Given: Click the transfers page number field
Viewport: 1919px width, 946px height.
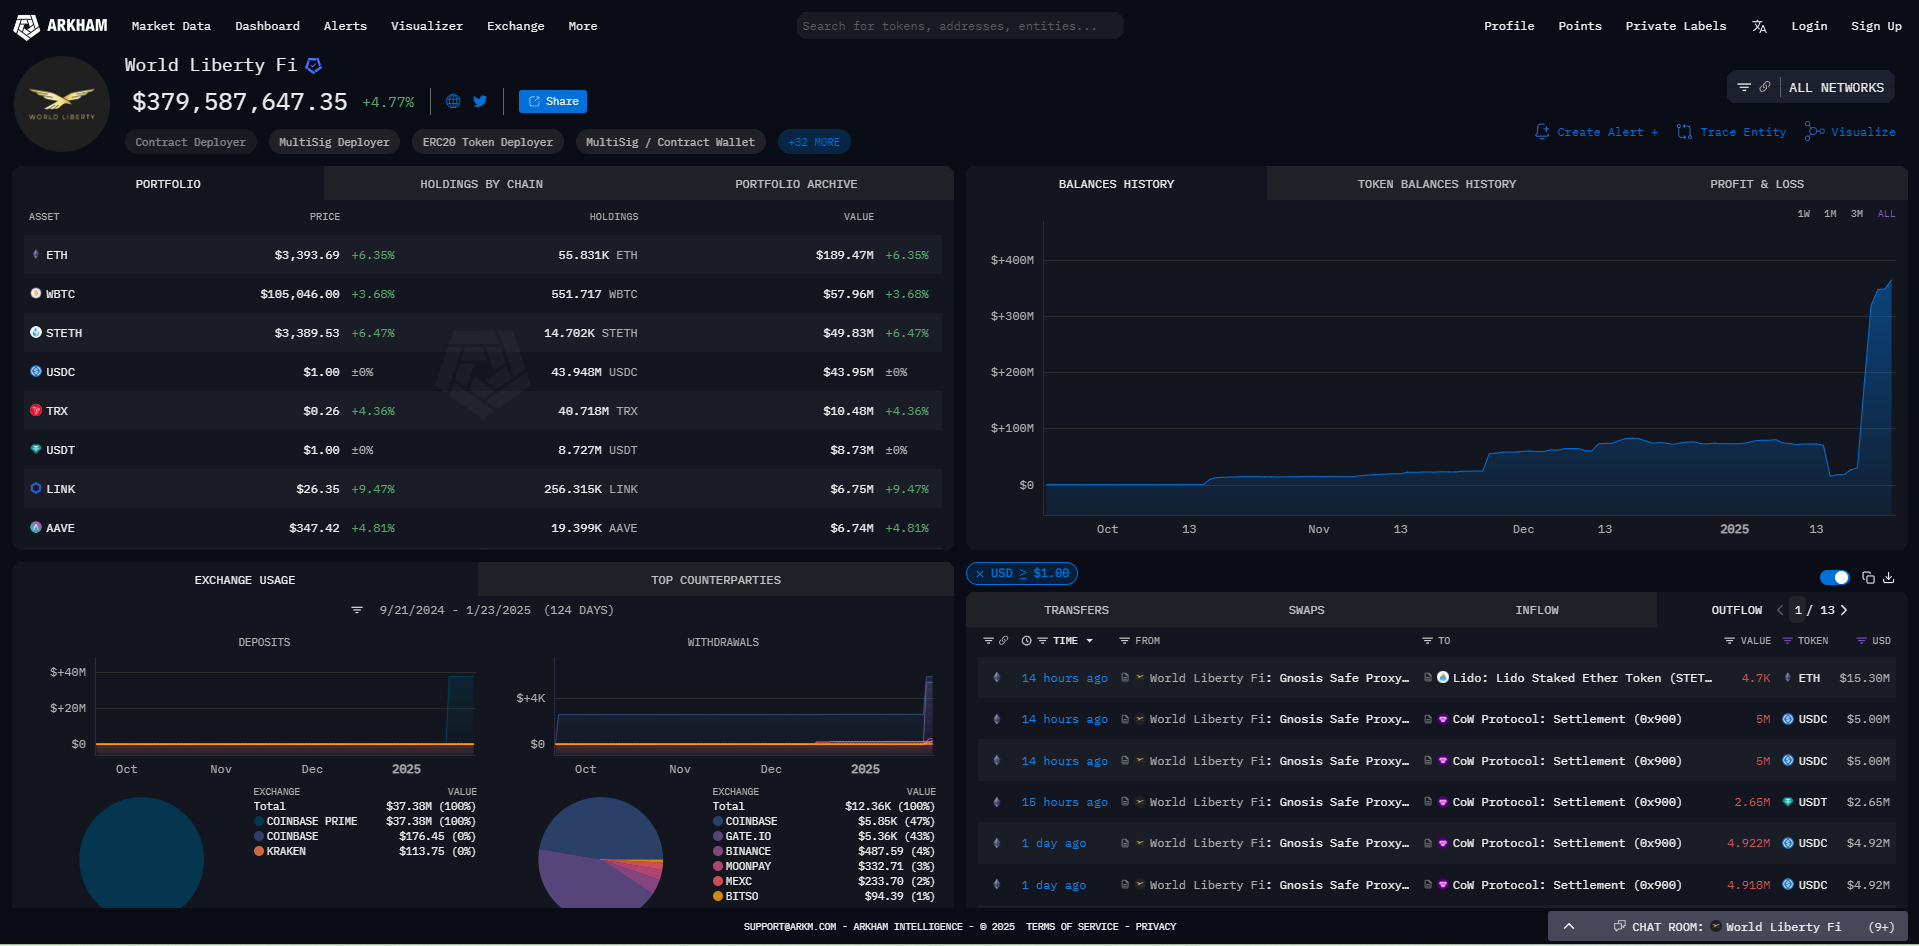Looking at the screenshot, I should [x=1798, y=610].
